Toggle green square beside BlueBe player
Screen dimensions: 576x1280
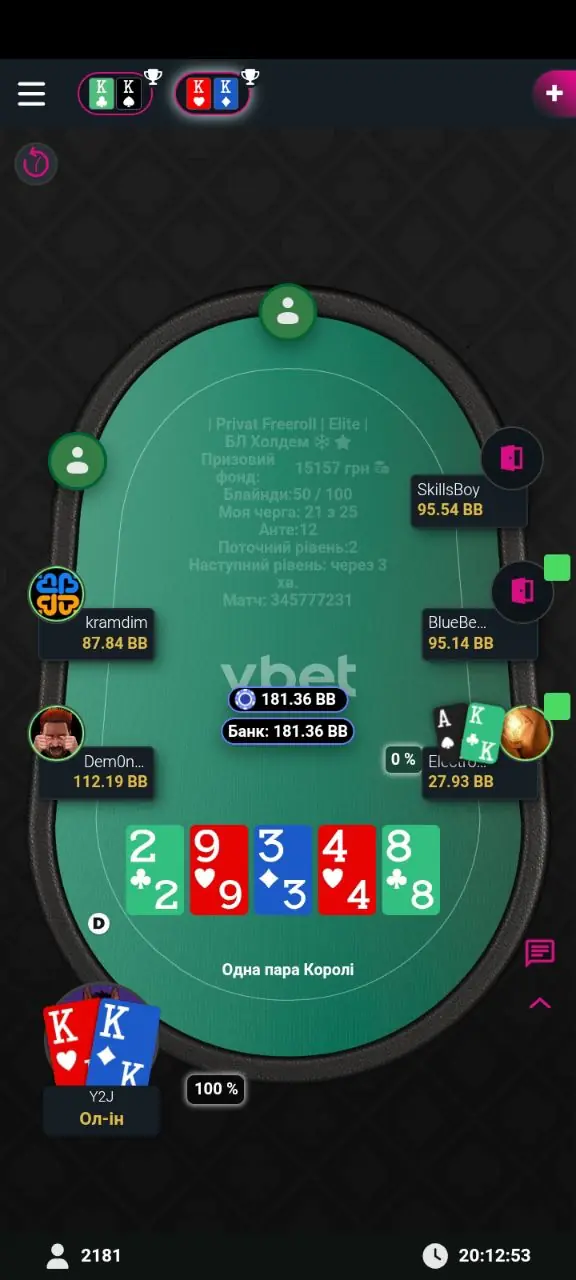tap(557, 568)
